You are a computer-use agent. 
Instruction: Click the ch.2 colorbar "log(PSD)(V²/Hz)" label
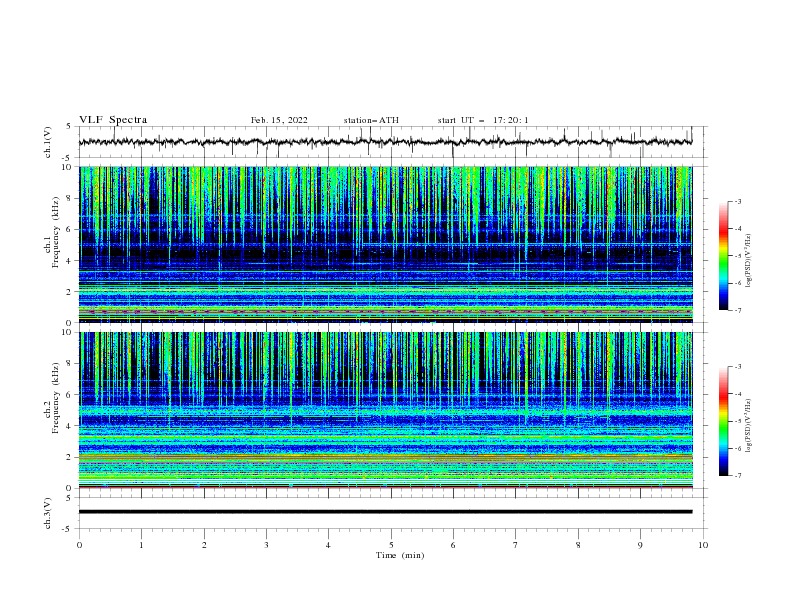749,425
